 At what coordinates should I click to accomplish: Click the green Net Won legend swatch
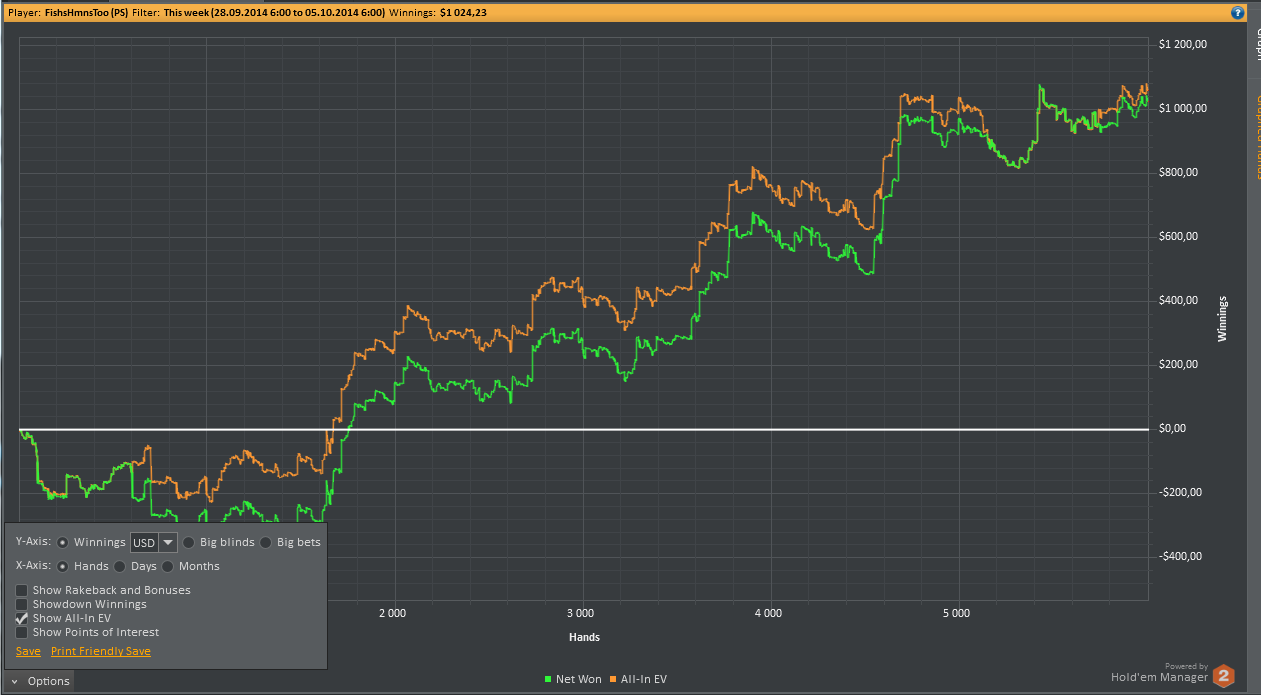548,680
